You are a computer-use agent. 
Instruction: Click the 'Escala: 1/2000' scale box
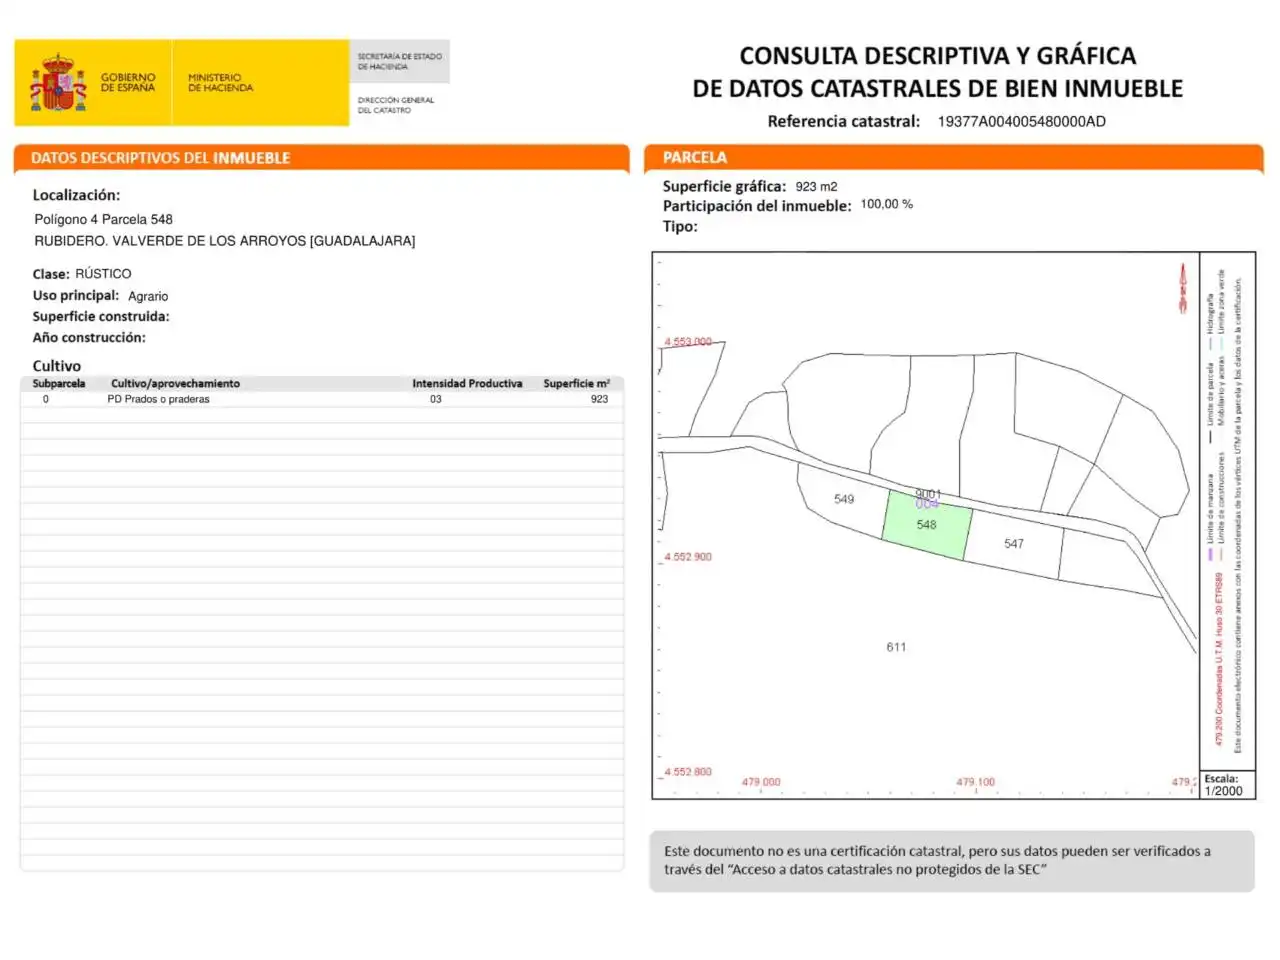pos(1226,785)
